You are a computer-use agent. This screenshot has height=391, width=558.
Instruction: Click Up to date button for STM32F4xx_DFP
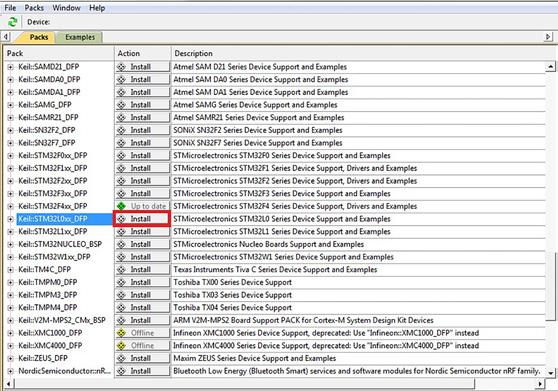tap(142, 206)
